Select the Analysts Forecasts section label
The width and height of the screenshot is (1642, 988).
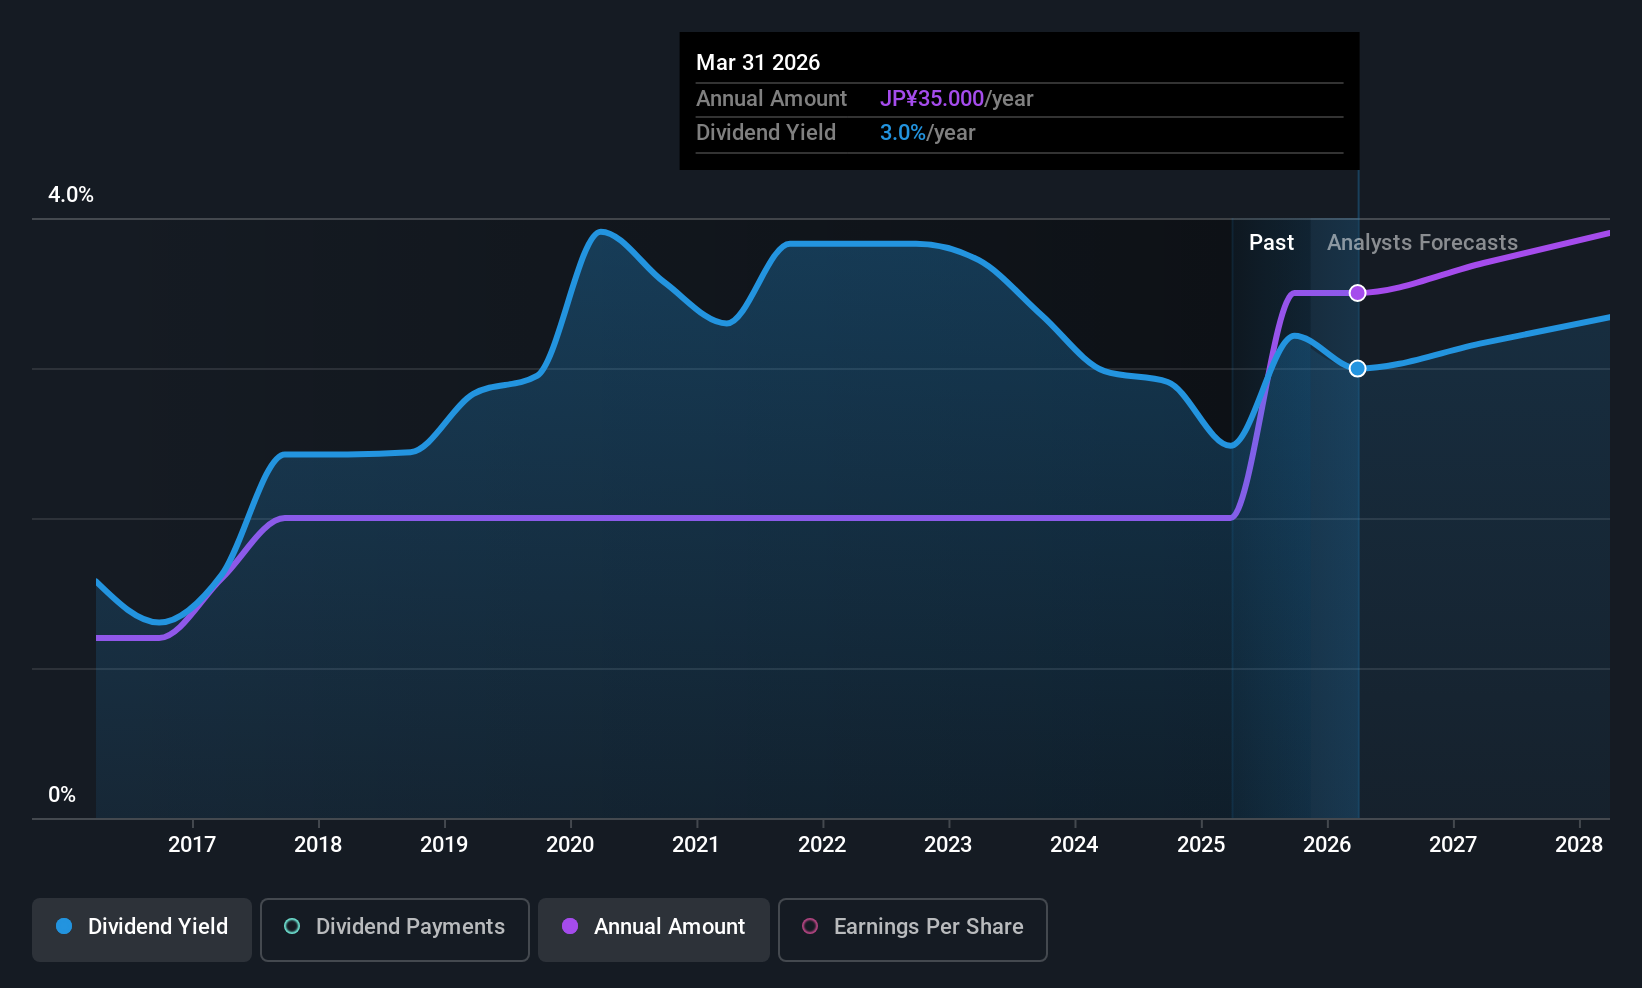pyautogui.click(x=1421, y=242)
